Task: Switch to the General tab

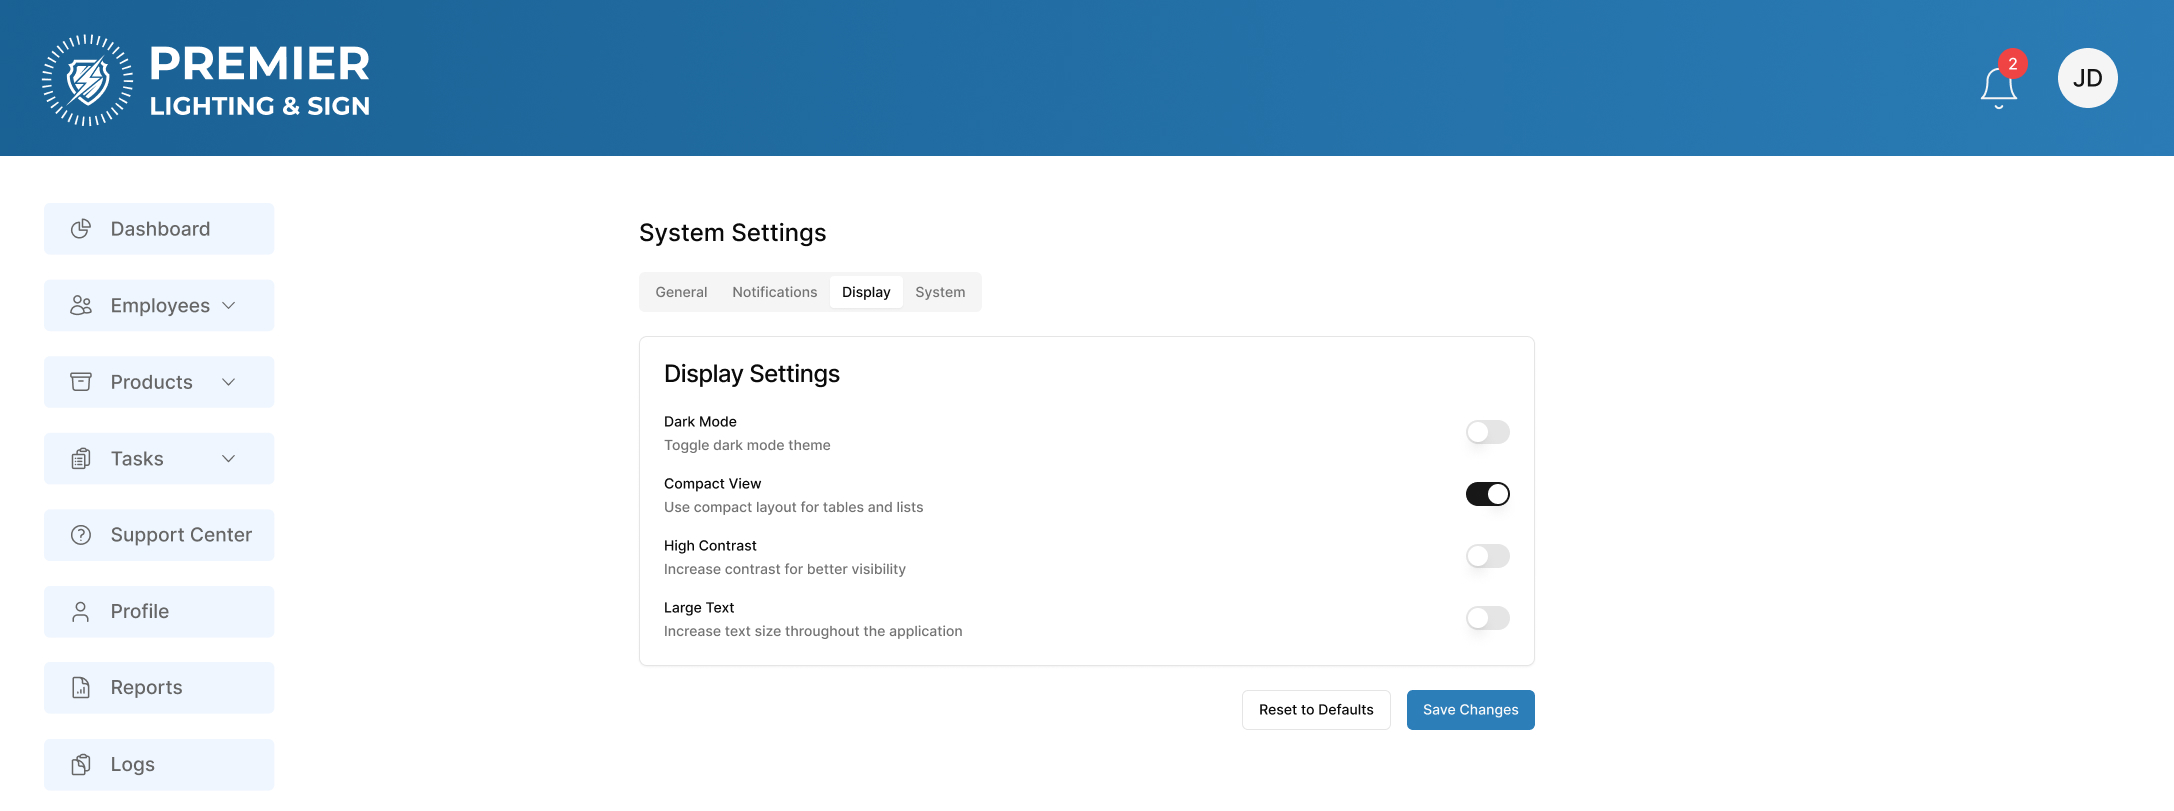Action: [x=681, y=292]
